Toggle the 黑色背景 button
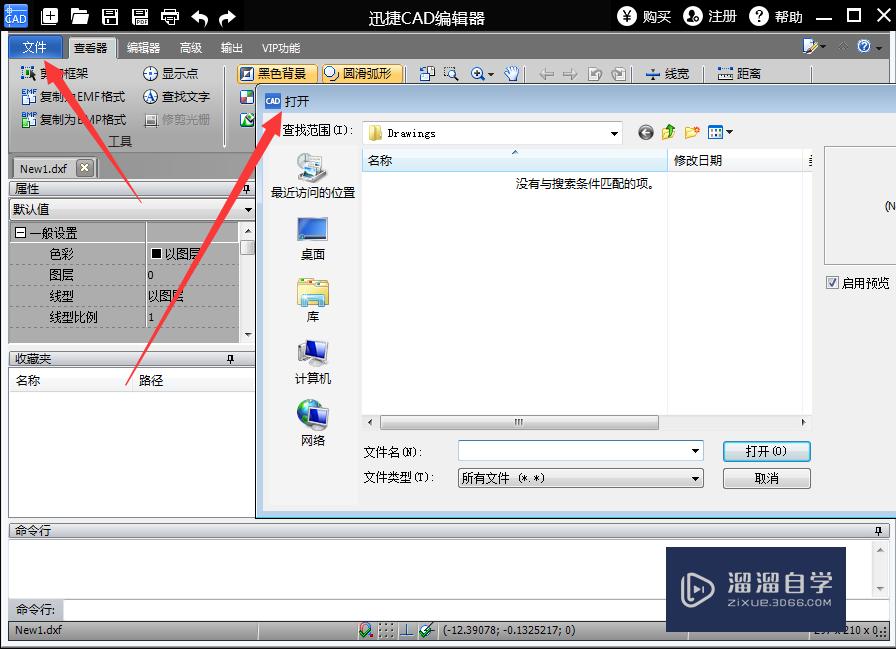This screenshot has height=649, width=896. click(277, 73)
